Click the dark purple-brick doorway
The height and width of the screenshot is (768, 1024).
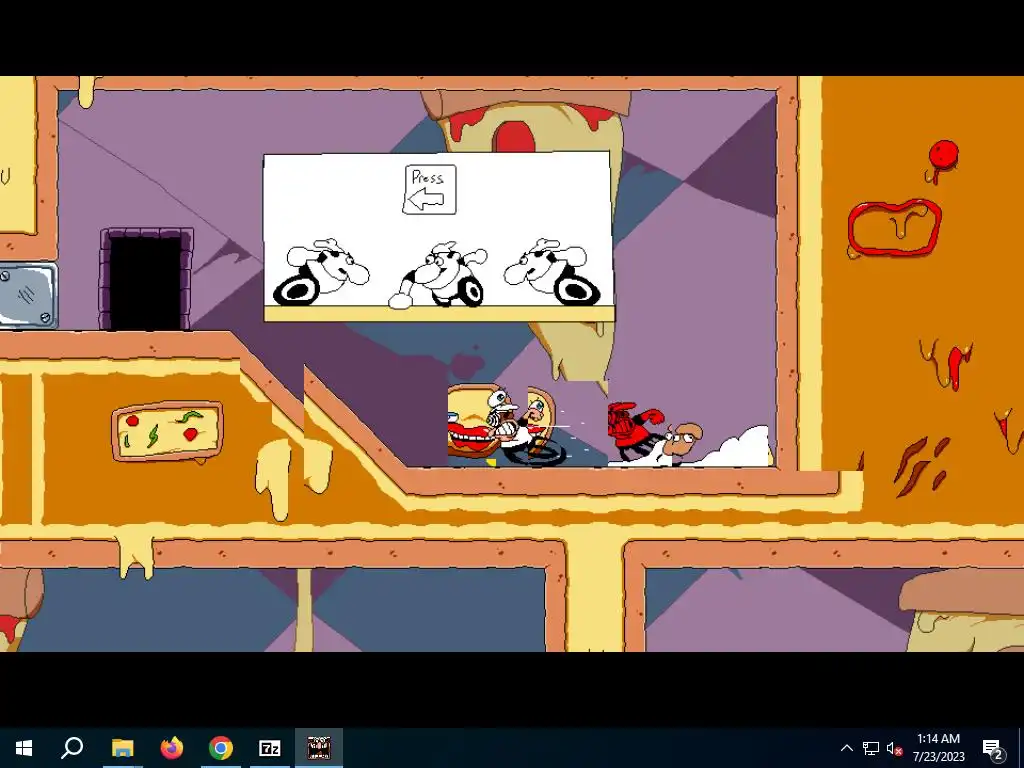point(146,279)
